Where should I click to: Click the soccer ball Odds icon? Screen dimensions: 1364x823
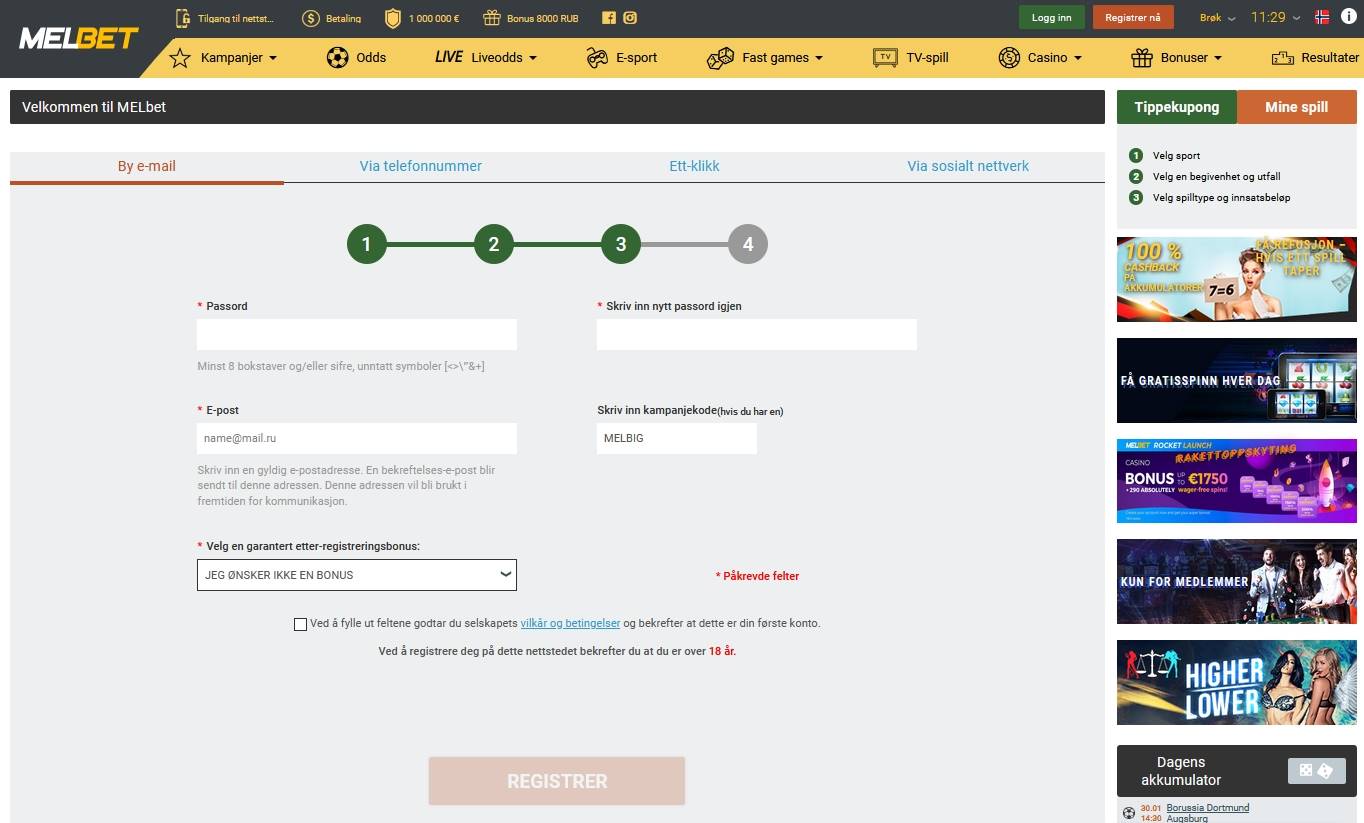tap(338, 58)
